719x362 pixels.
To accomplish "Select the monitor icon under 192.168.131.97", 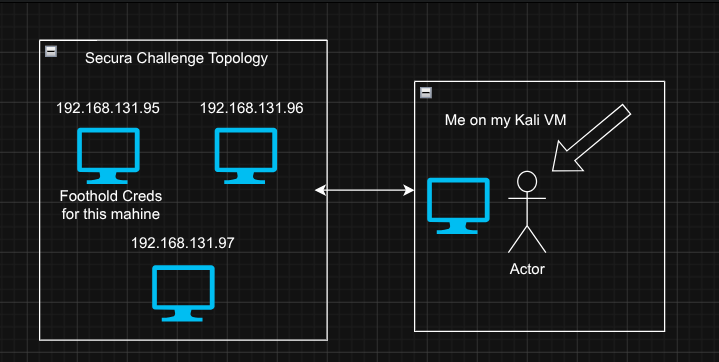I will 183,293.
